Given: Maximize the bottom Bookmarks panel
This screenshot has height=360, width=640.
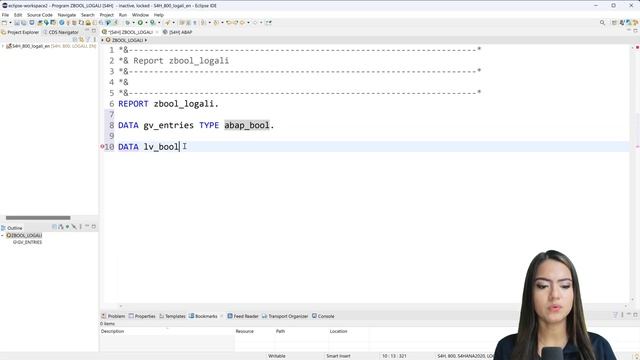Looking at the screenshot, I should 635,315.
